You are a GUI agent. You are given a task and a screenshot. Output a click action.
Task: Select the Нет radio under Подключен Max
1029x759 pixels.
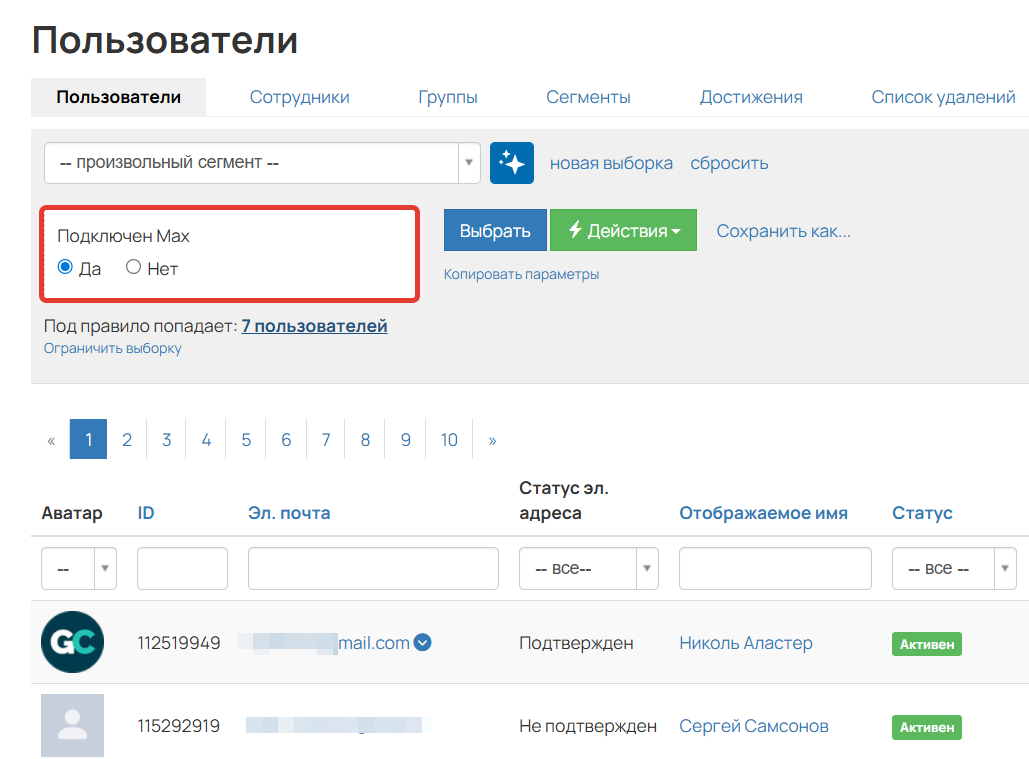[x=131, y=267]
